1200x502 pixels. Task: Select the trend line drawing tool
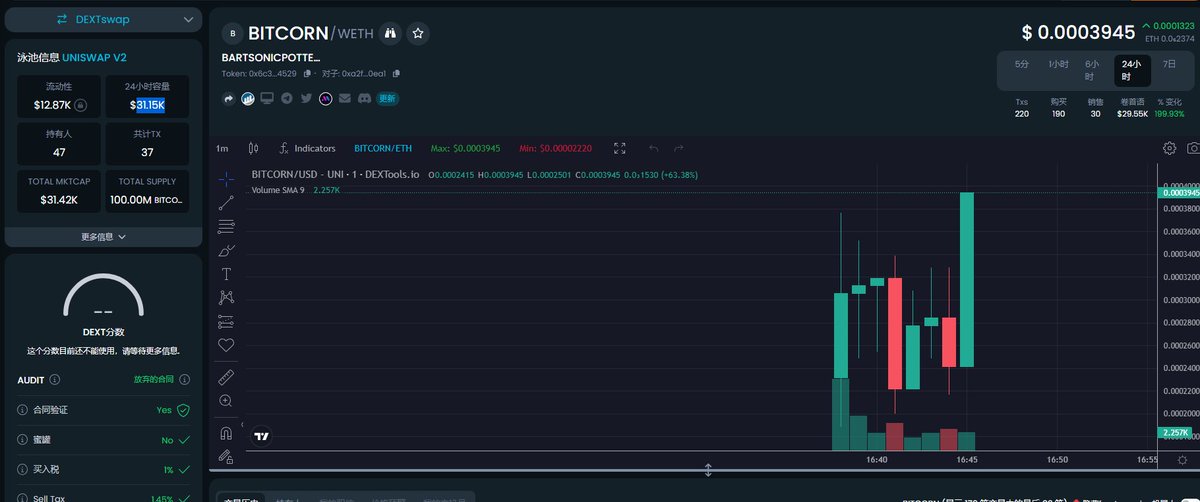(x=226, y=202)
